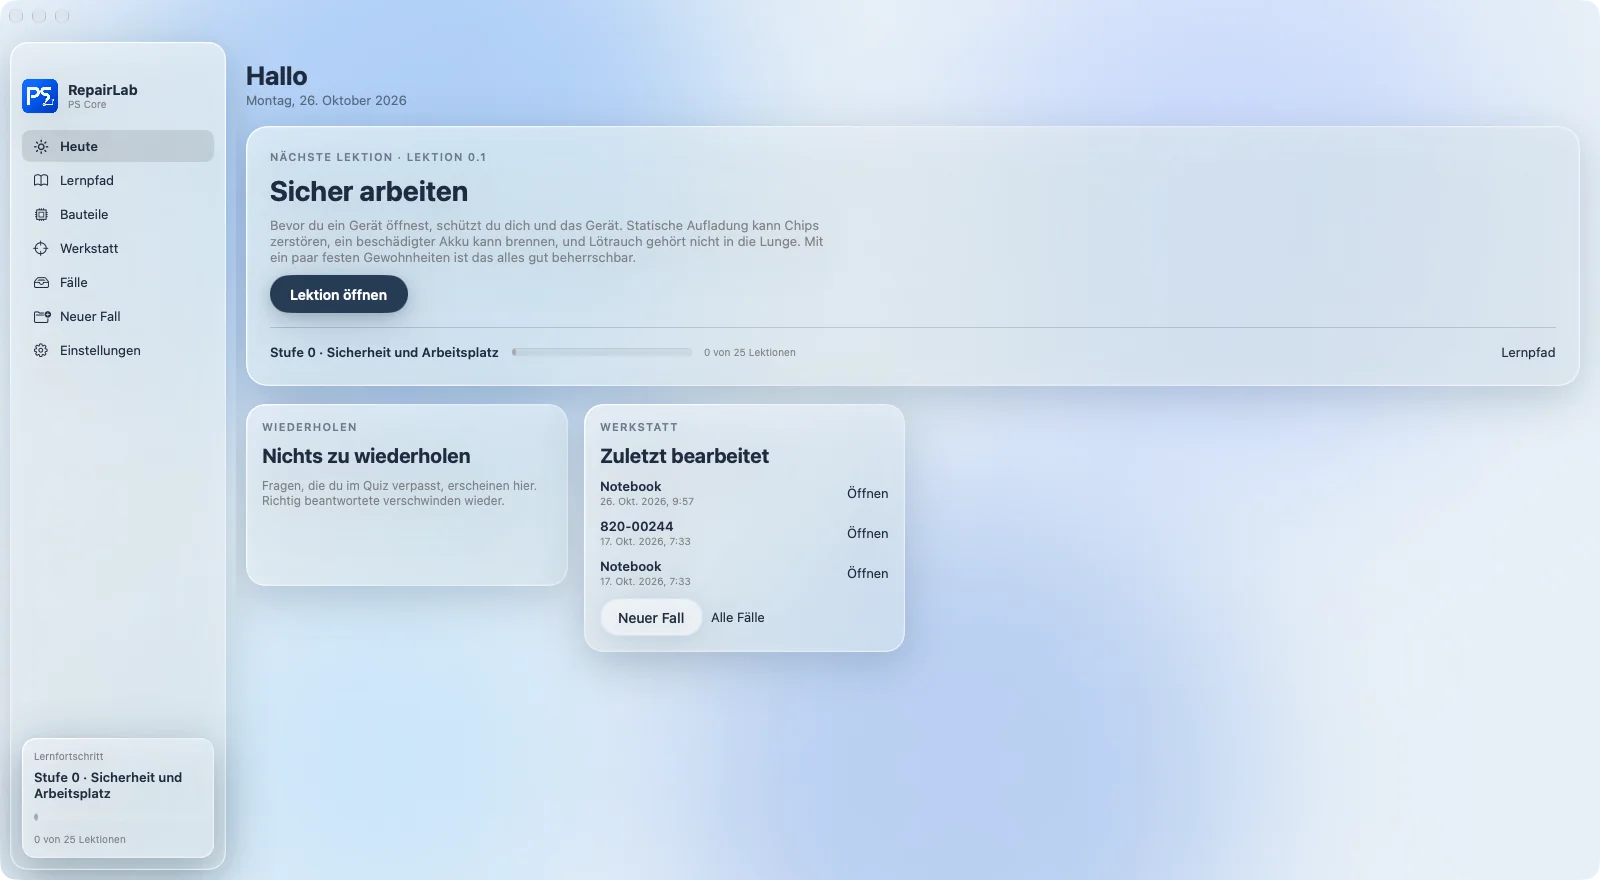Click the date Montag, 26. Oktober 2026
The width and height of the screenshot is (1600, 880).
click(x=326, y=100)
